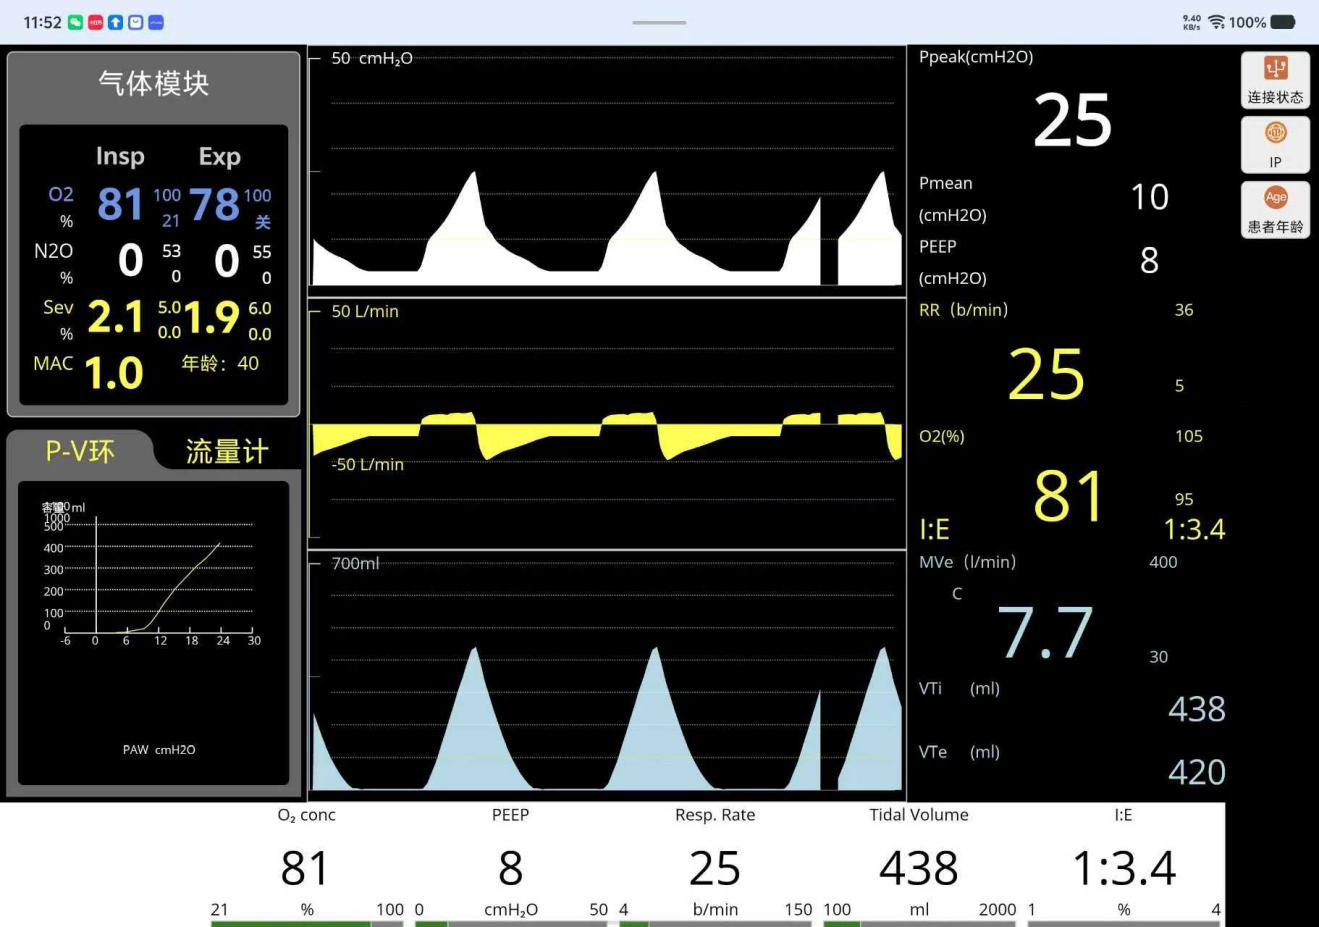Adjust the PEEP slider bar
This screenshot has height=927, width=1319.
click(511, 924)
